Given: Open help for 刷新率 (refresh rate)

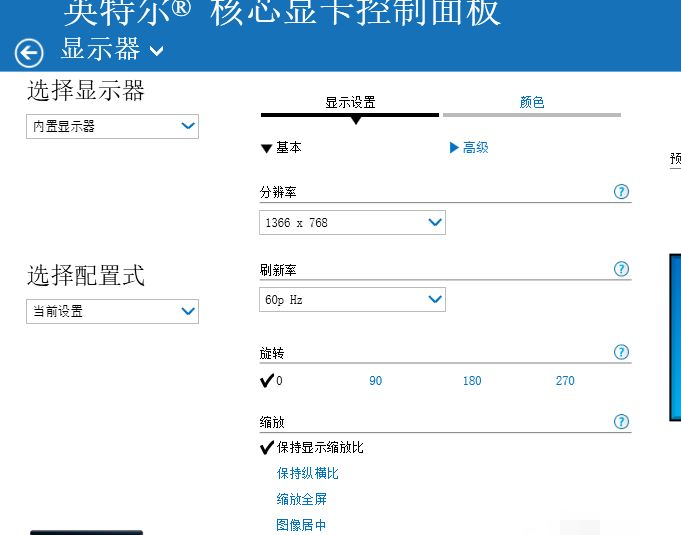Looking at the screenshot, I should pos(621,269).
